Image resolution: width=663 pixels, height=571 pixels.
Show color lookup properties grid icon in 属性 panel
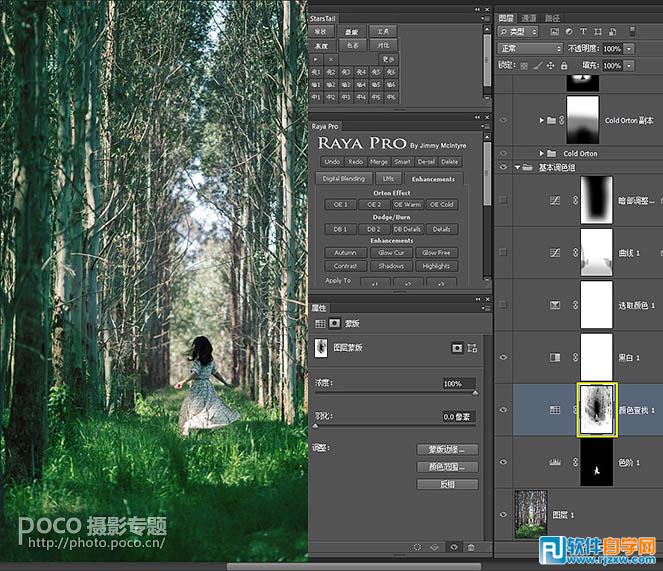320,324
